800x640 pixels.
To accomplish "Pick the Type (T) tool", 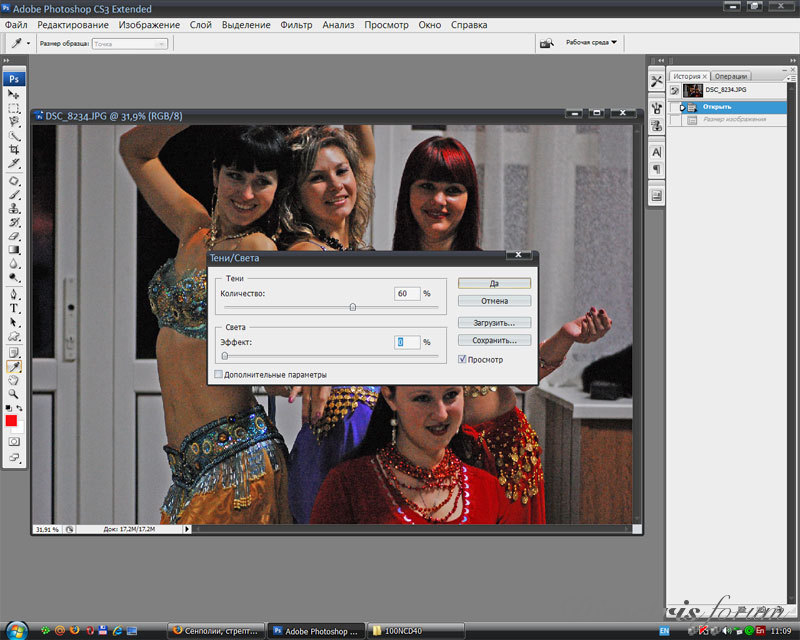I will click(14, 308).
